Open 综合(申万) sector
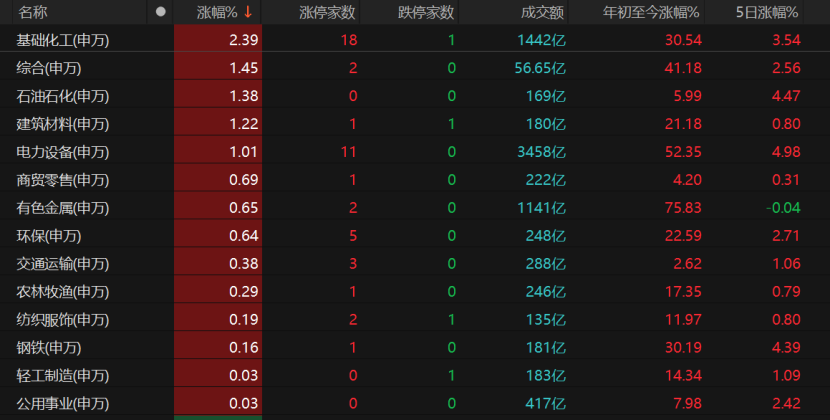 49,68
